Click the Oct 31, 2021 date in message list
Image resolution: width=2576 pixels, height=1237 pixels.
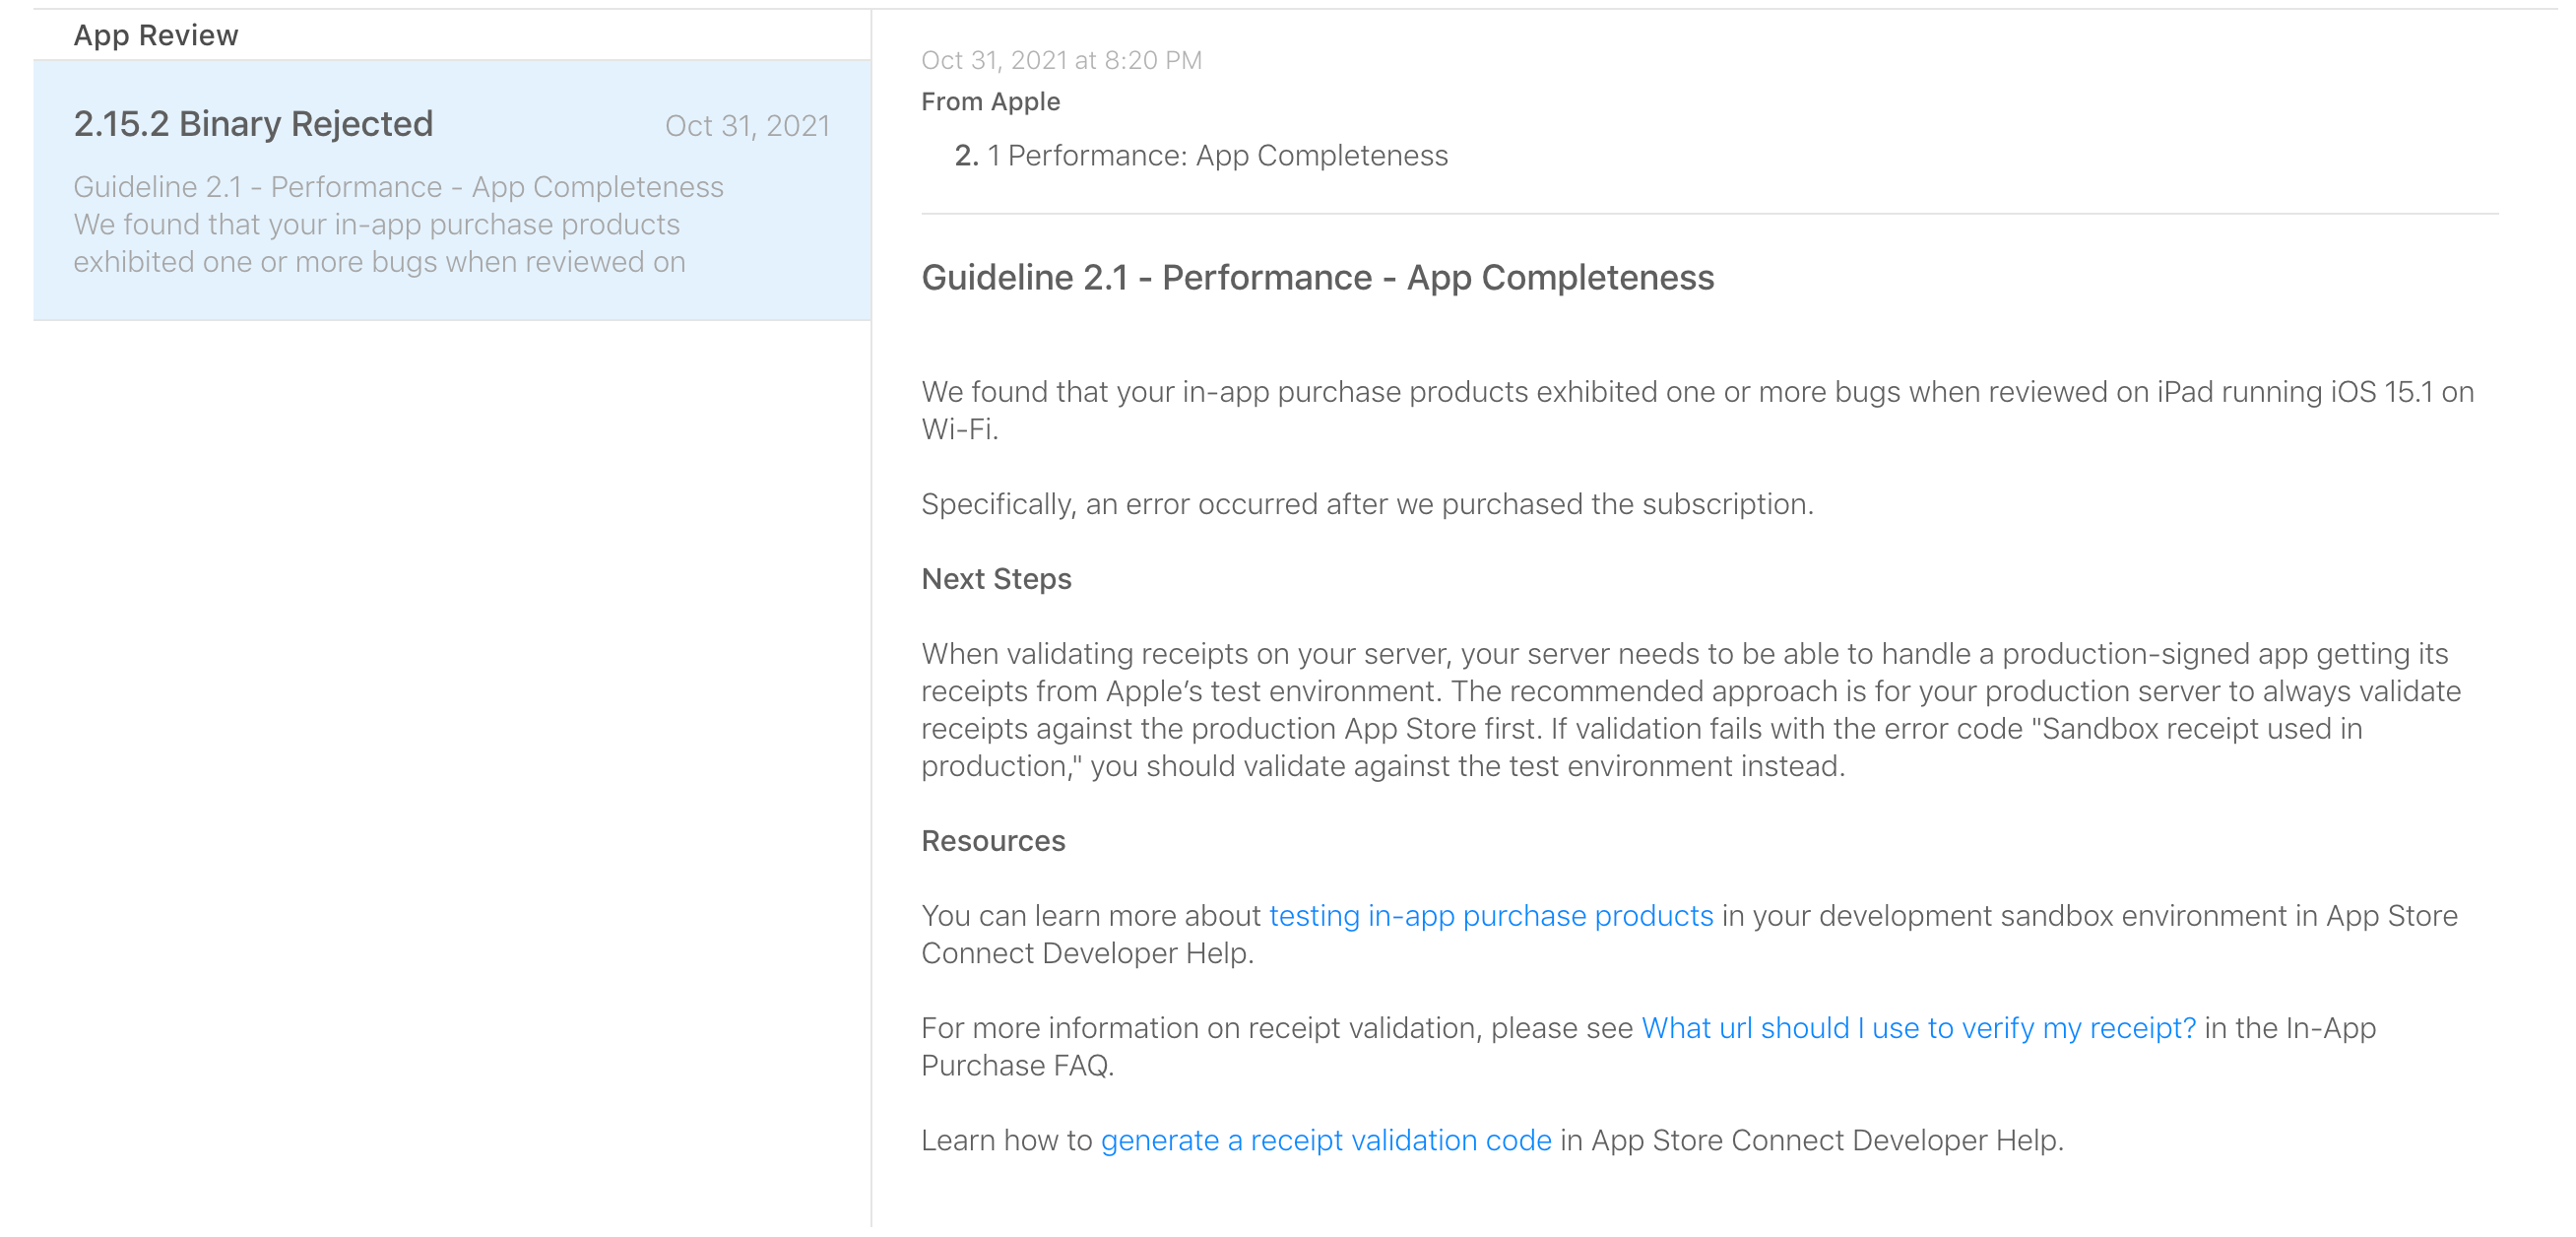(747, 125)
